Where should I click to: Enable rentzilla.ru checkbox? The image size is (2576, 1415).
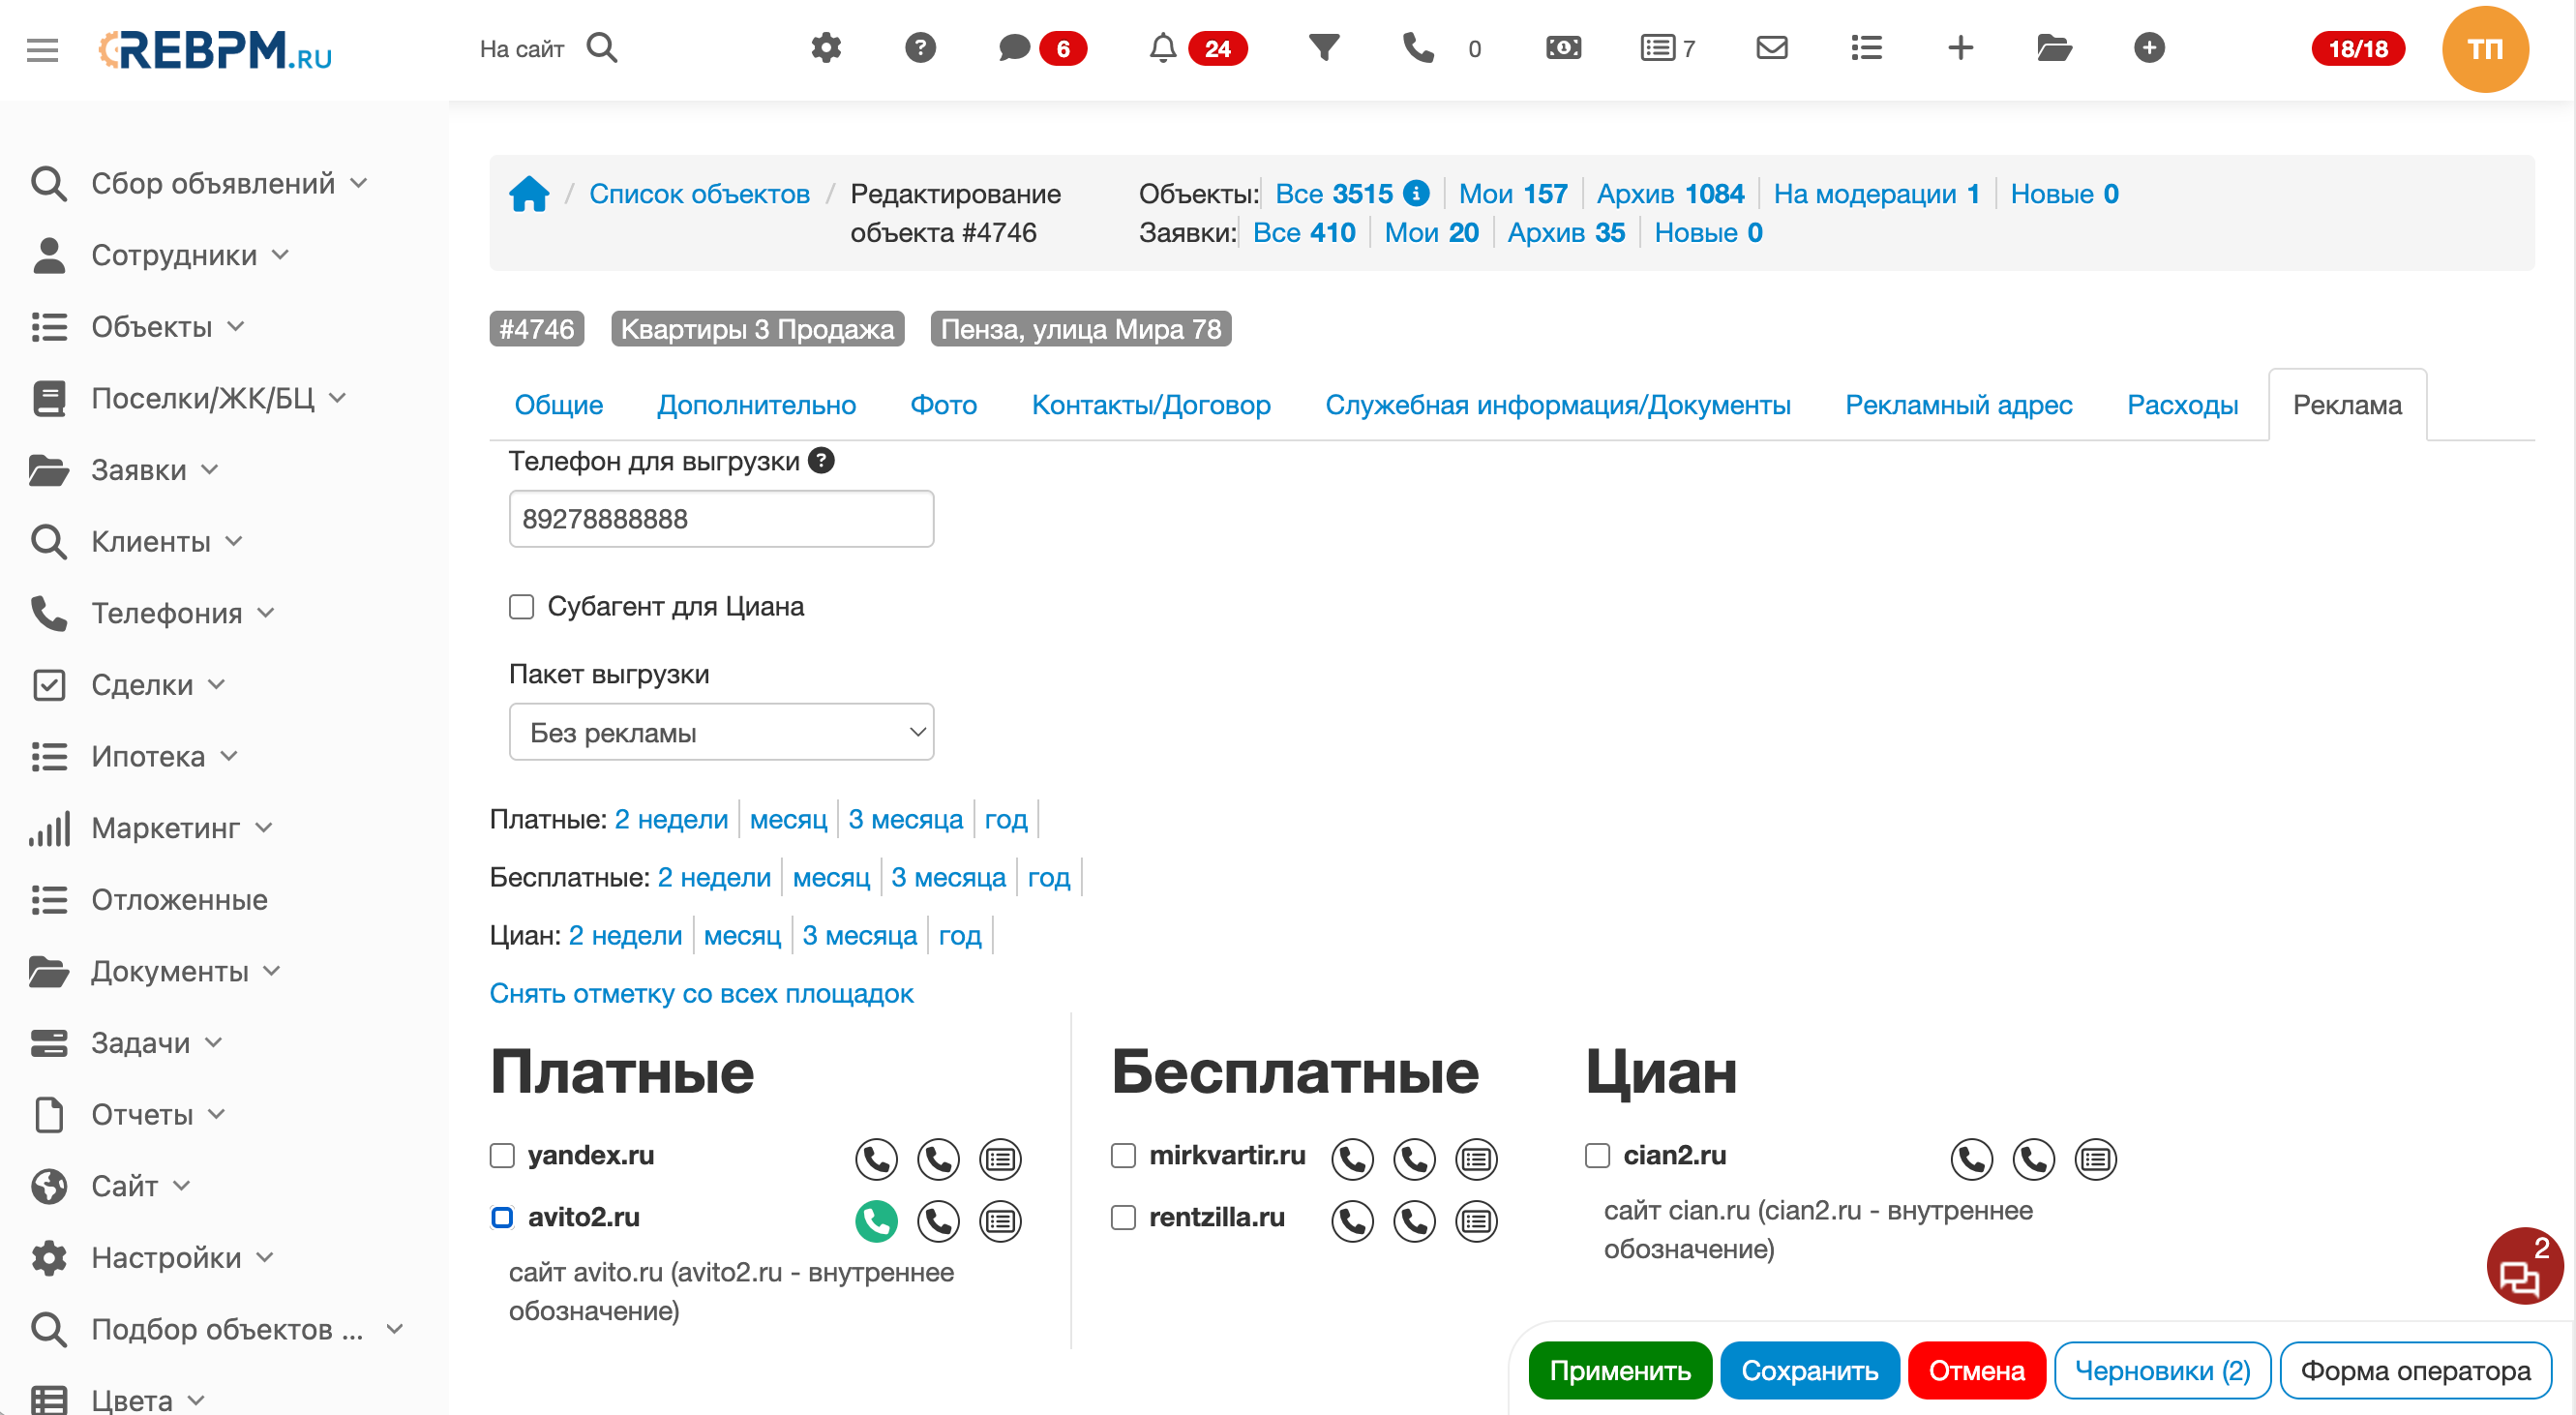tap(1123, 1217)
